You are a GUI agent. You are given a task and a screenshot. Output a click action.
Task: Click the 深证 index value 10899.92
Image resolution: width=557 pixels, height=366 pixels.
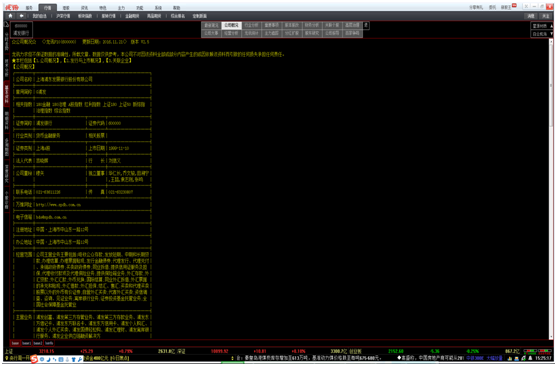pyautogui.click(x=220, y=351)
